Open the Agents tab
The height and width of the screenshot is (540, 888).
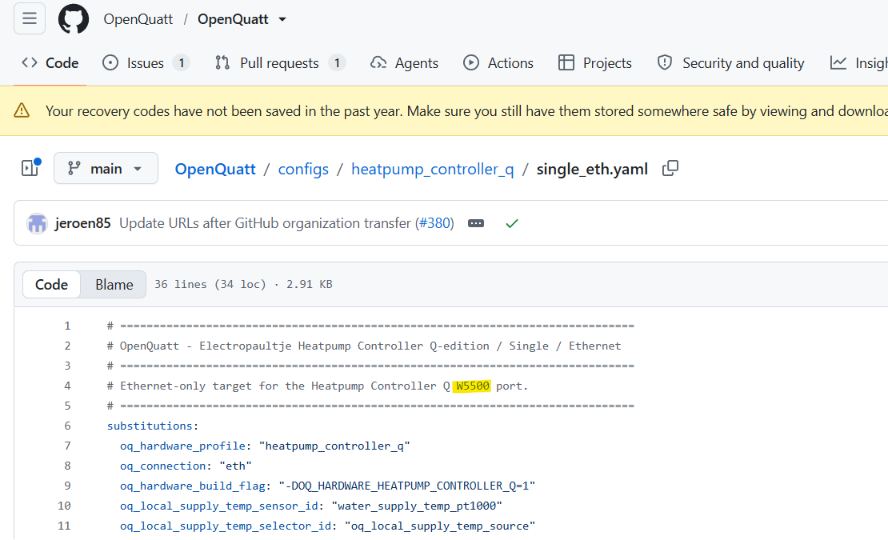click(x=404, y=63)
